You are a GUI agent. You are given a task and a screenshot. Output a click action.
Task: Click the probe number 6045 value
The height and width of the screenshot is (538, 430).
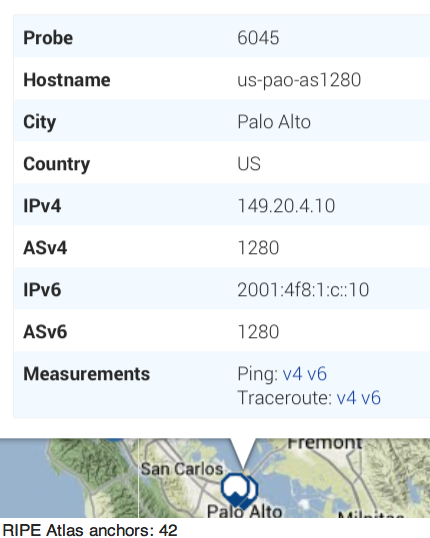coord(258,38)
